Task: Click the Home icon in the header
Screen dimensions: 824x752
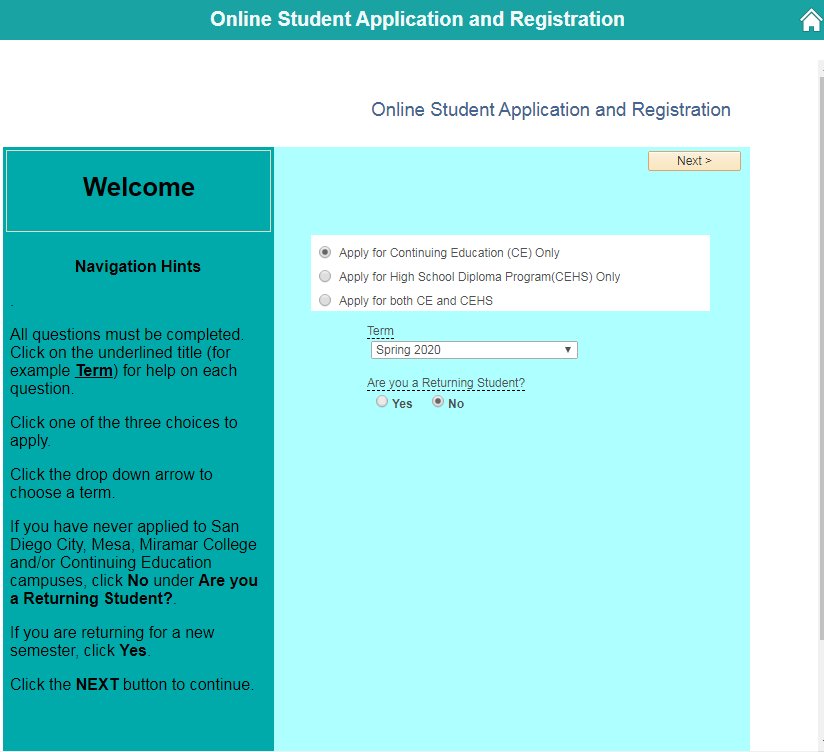Action: tap(811, 21)
